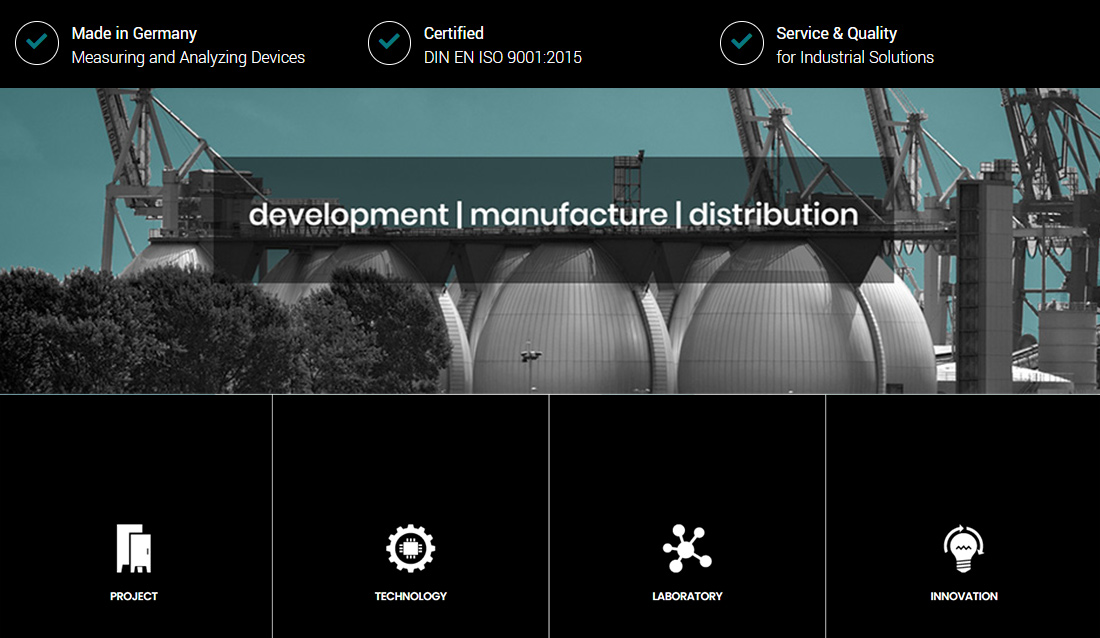Click the Measuring and Analyzing Devices text

[188, 58]
